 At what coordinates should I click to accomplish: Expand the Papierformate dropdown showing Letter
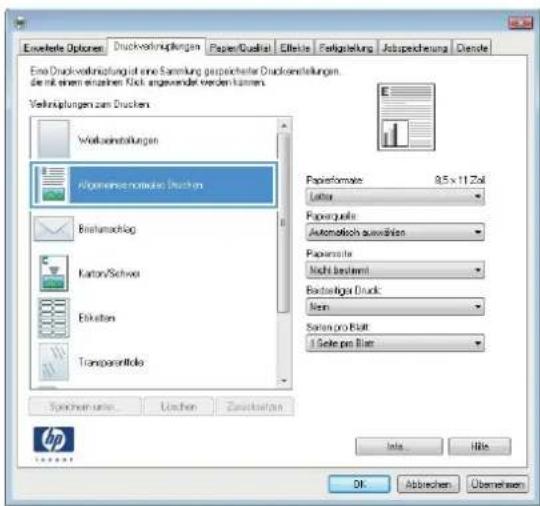[x=395, y=196]
